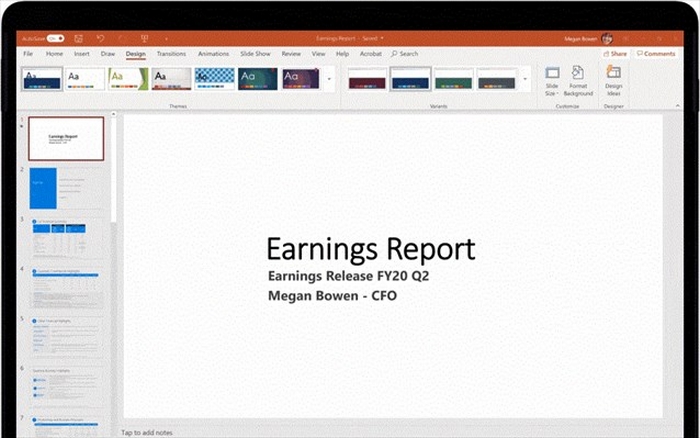Apply the blue diamond pattern theme

pos(215,79)
